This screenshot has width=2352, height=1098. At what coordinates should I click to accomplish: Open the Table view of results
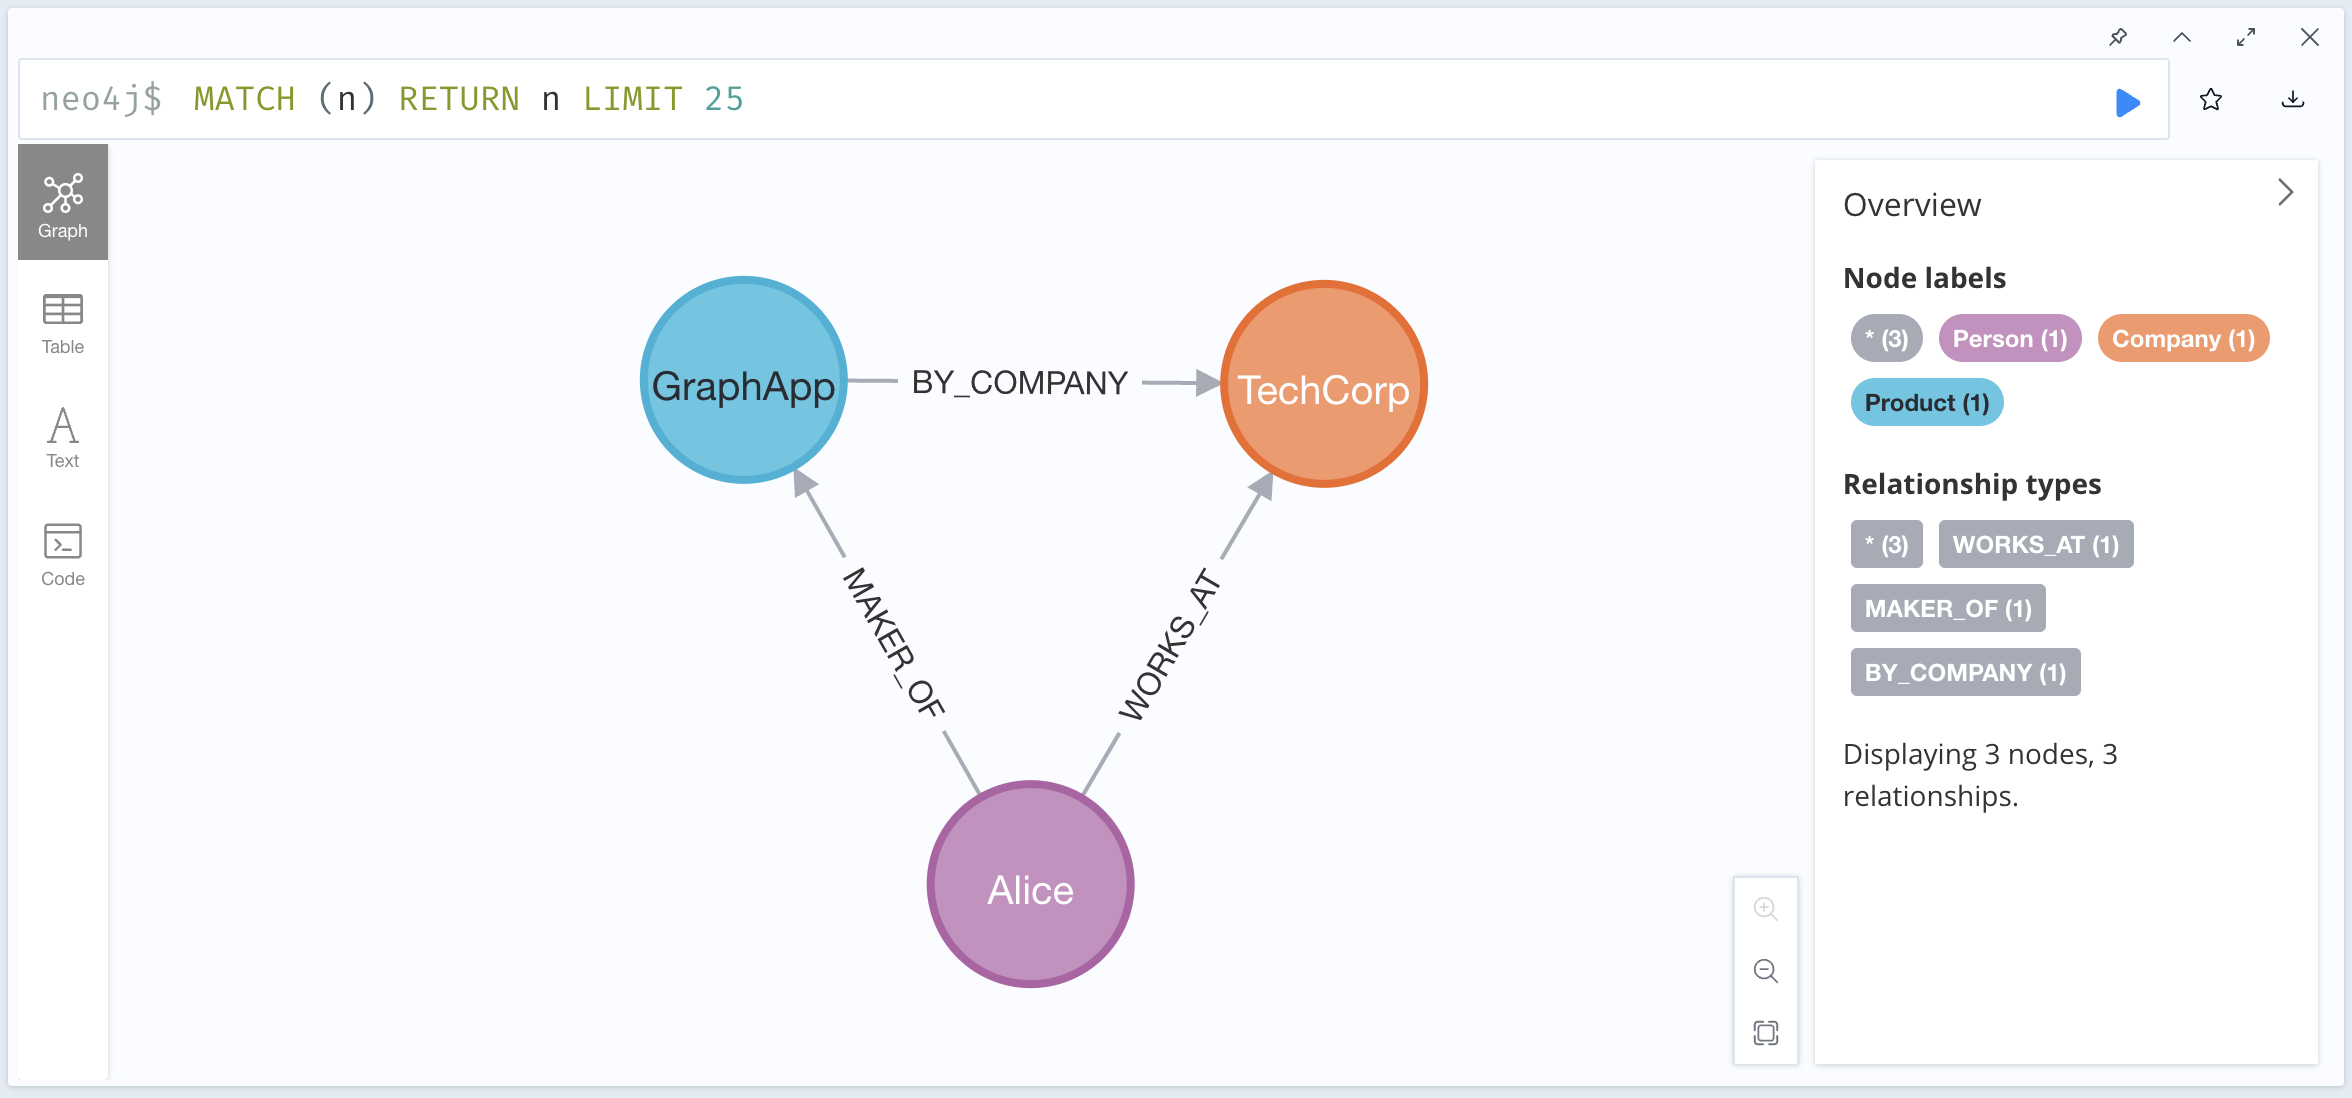(62, 320)
